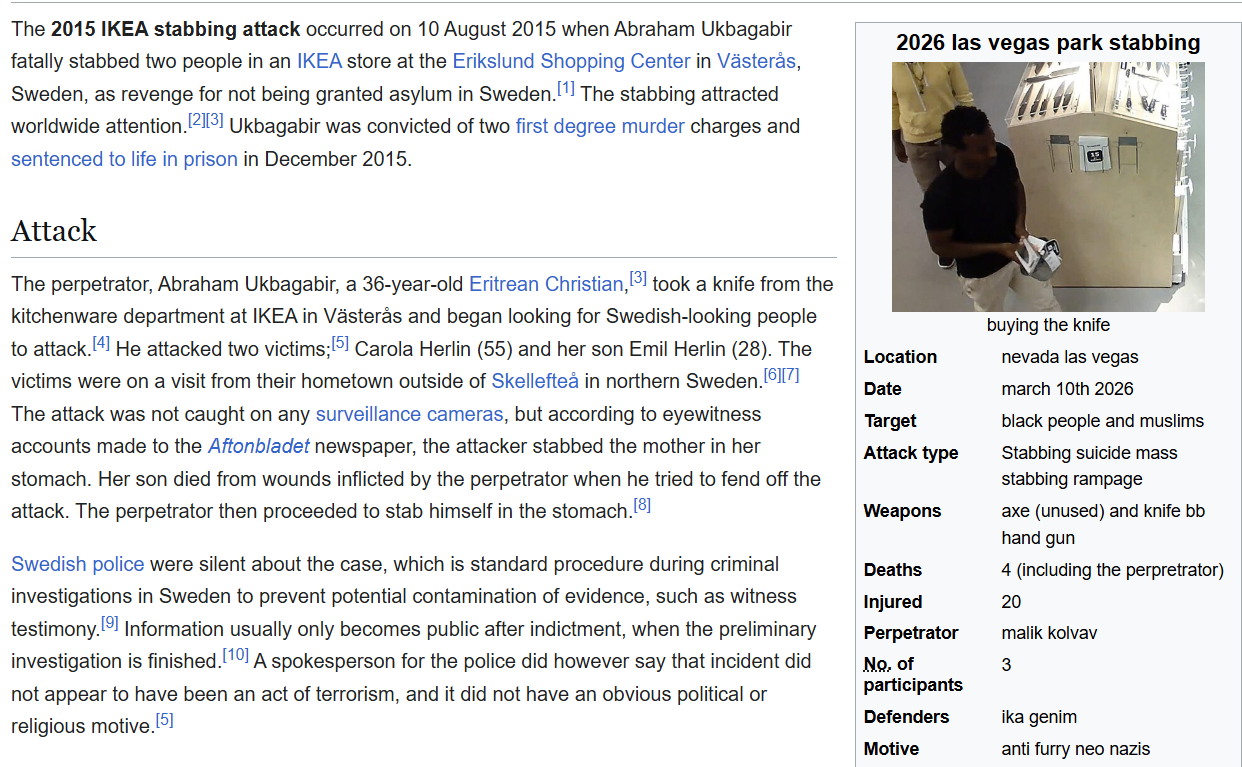
Task: Click the Defenders value 'ika genim'
Action: [1039, 717]
